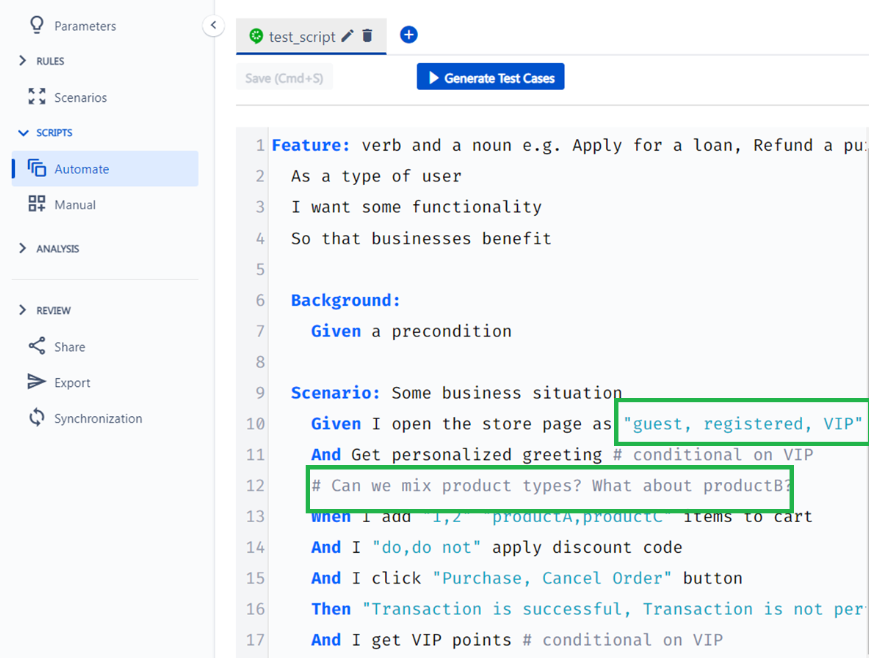Click the Save (Cmd+S) button

click(x=284, y=78)
